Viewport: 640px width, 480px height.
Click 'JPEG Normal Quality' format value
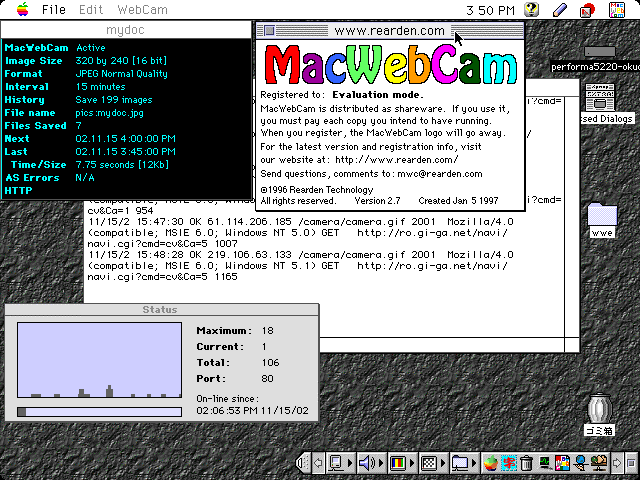(x=122, y=74)
